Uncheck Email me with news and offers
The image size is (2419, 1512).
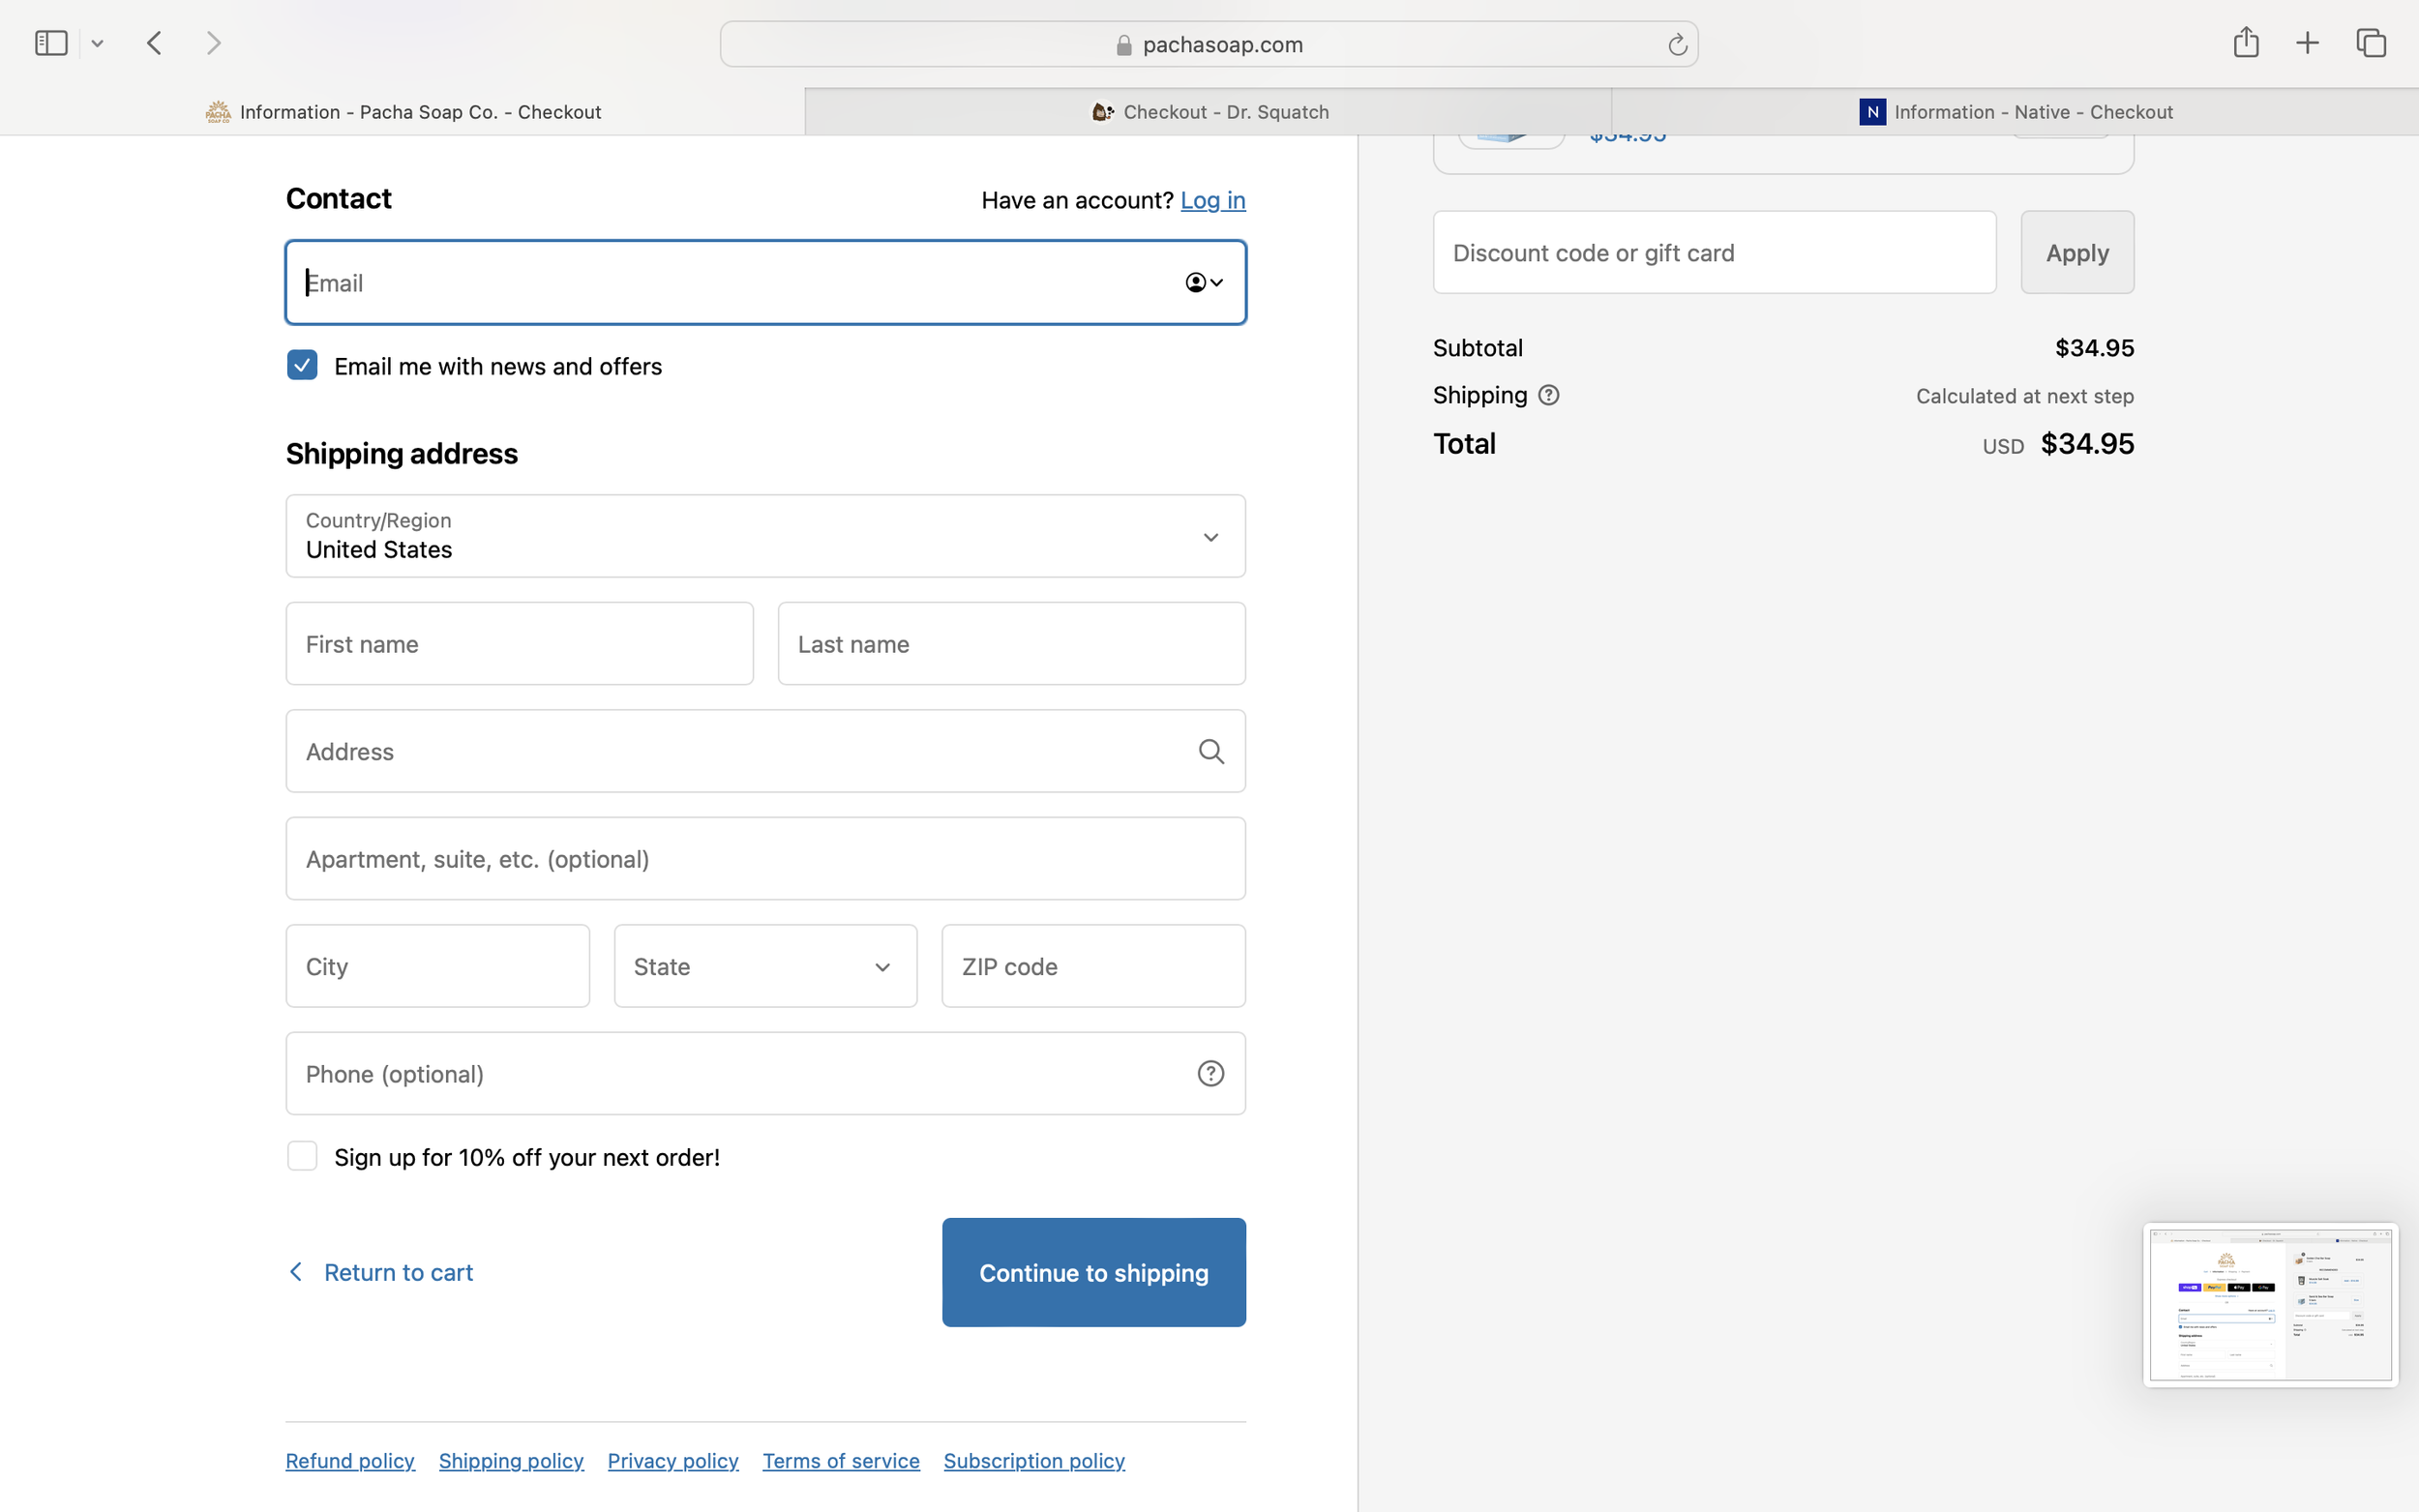pyautogui.click(x=302, y=365)
